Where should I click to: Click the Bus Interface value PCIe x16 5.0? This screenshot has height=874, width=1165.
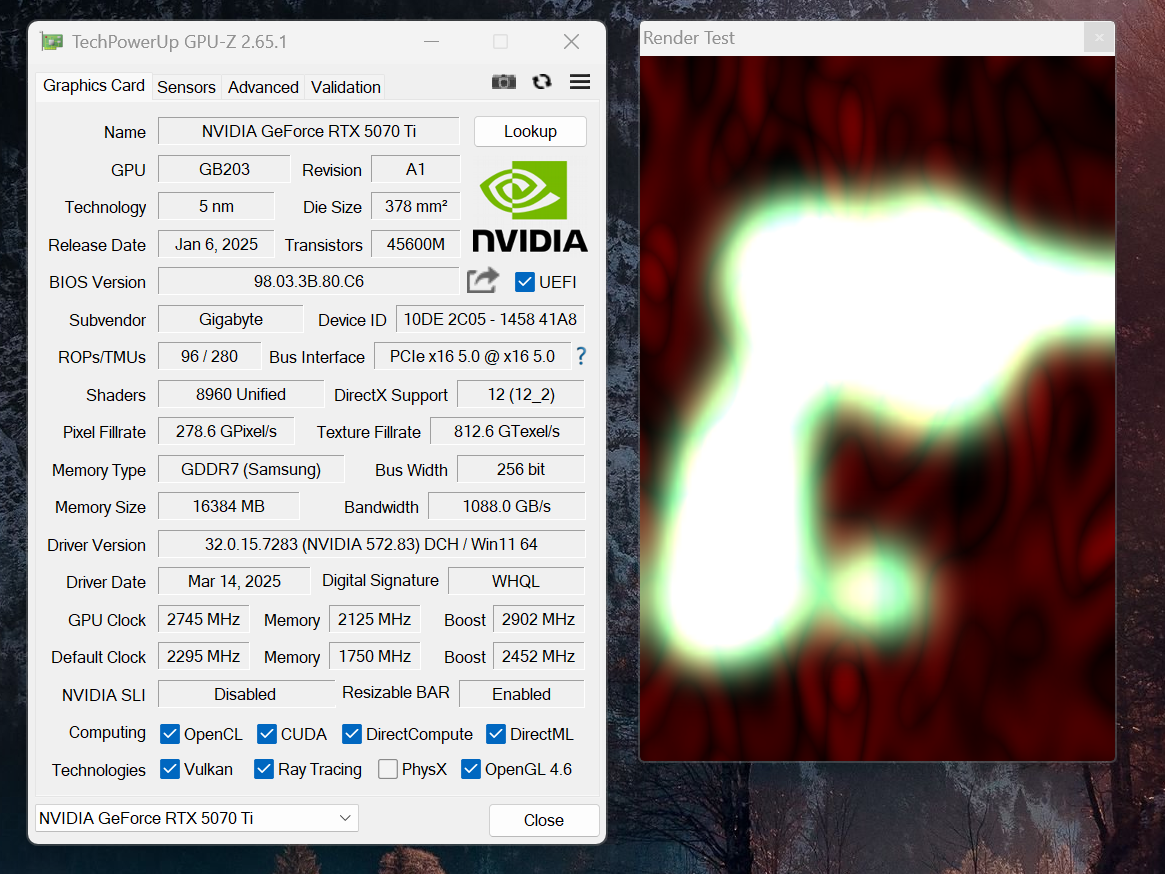[473, 357]
